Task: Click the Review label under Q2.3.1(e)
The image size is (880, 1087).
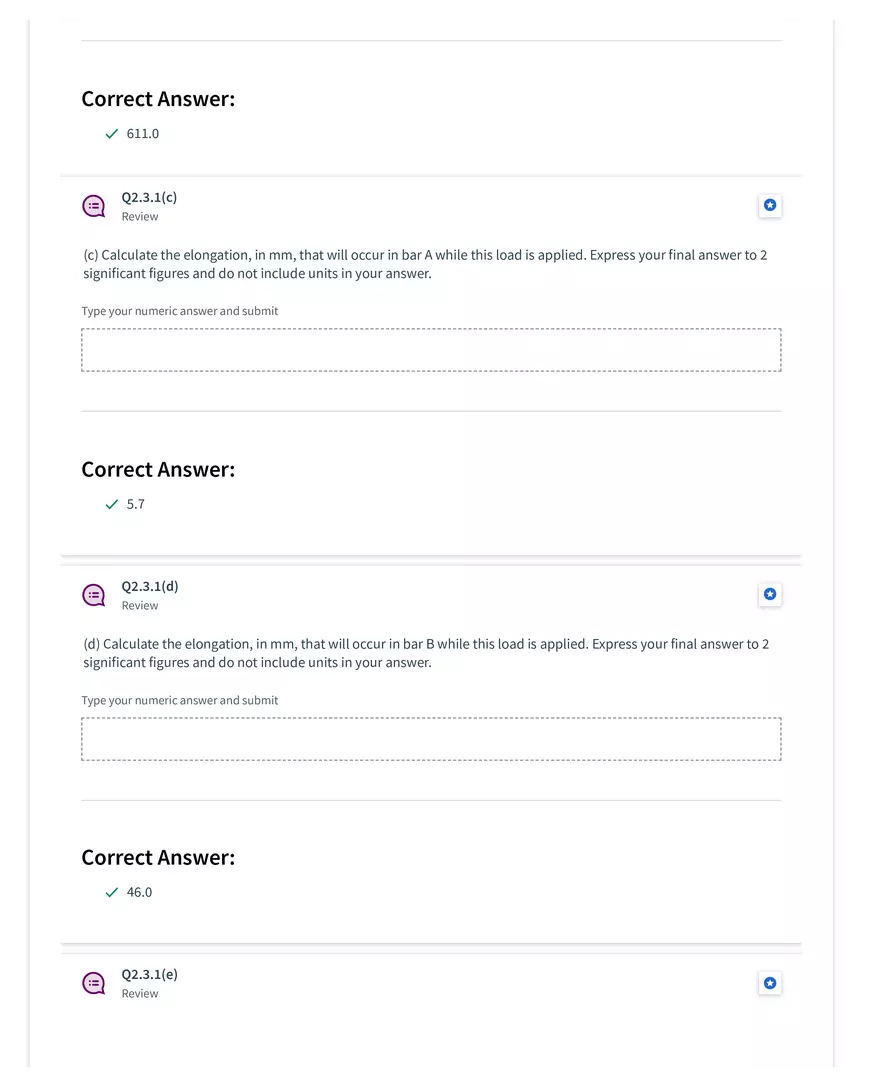Action: point(140,994)
